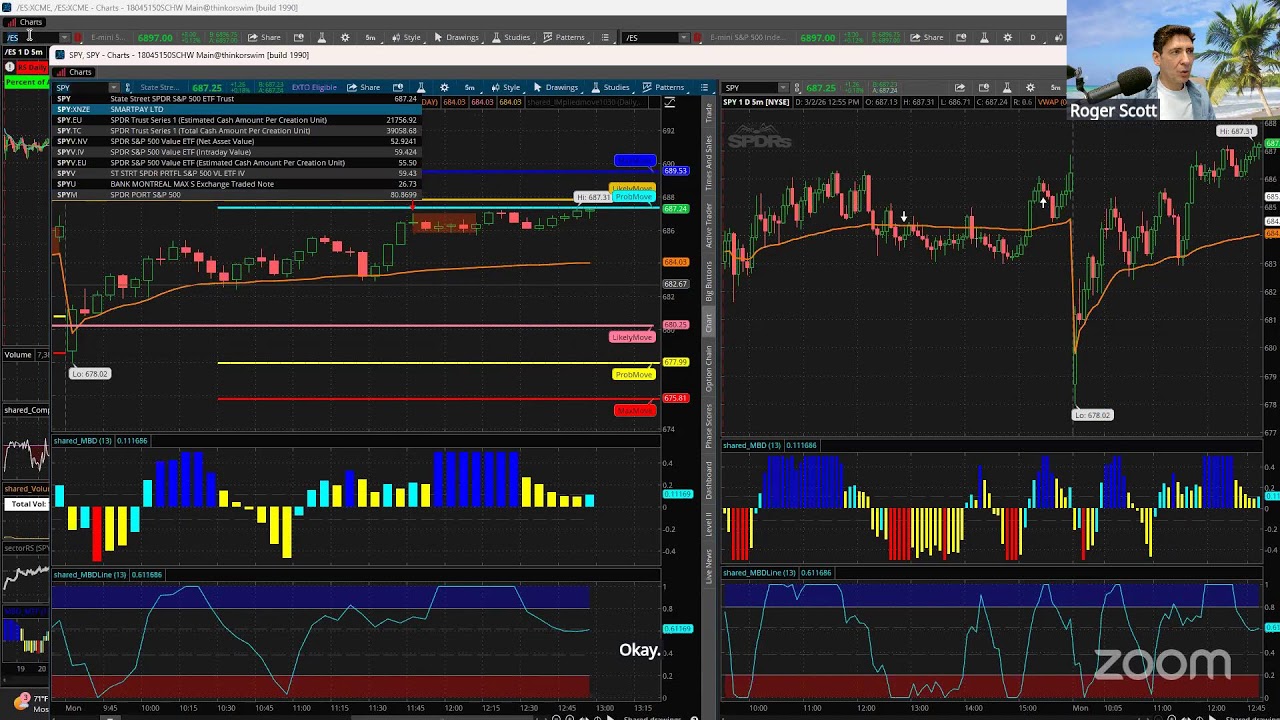Viewport: 1280px width, 720px height.
Task: Open the list-view menu icon in /ES toolbar
Action: point(605,38)
